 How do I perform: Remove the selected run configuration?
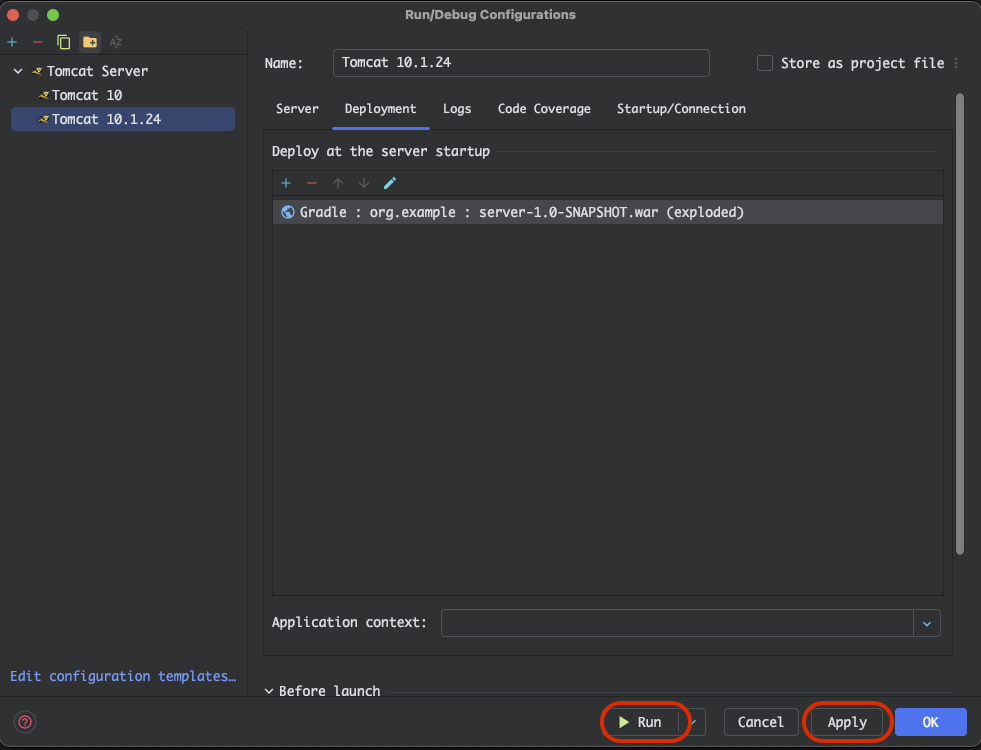pyautogui.click(x=38, y=42)
